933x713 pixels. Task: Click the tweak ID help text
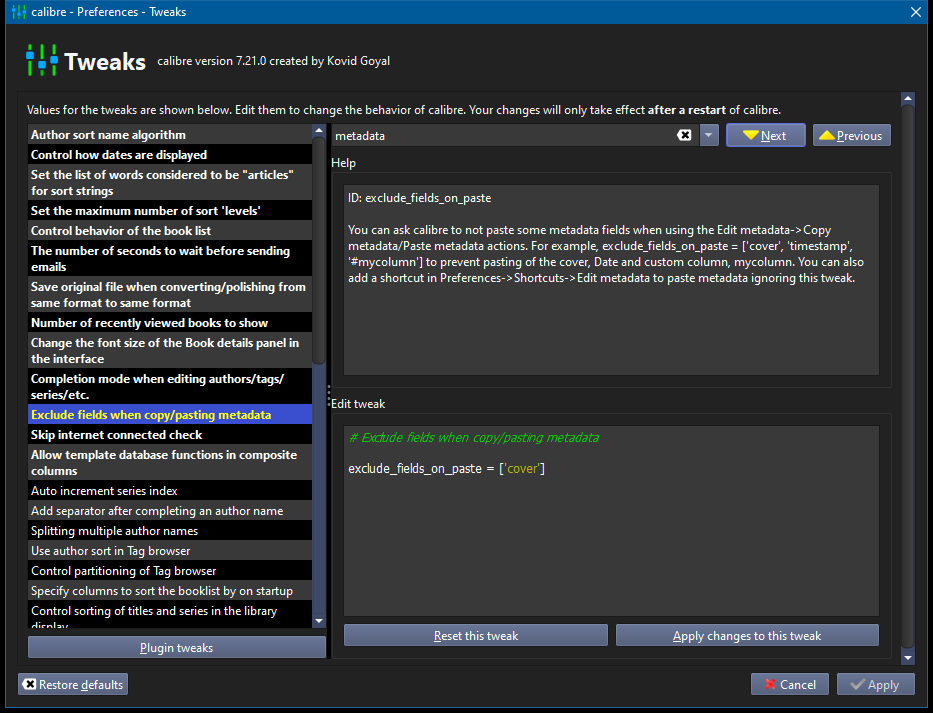pyautogui.click(x=419, y=198)
